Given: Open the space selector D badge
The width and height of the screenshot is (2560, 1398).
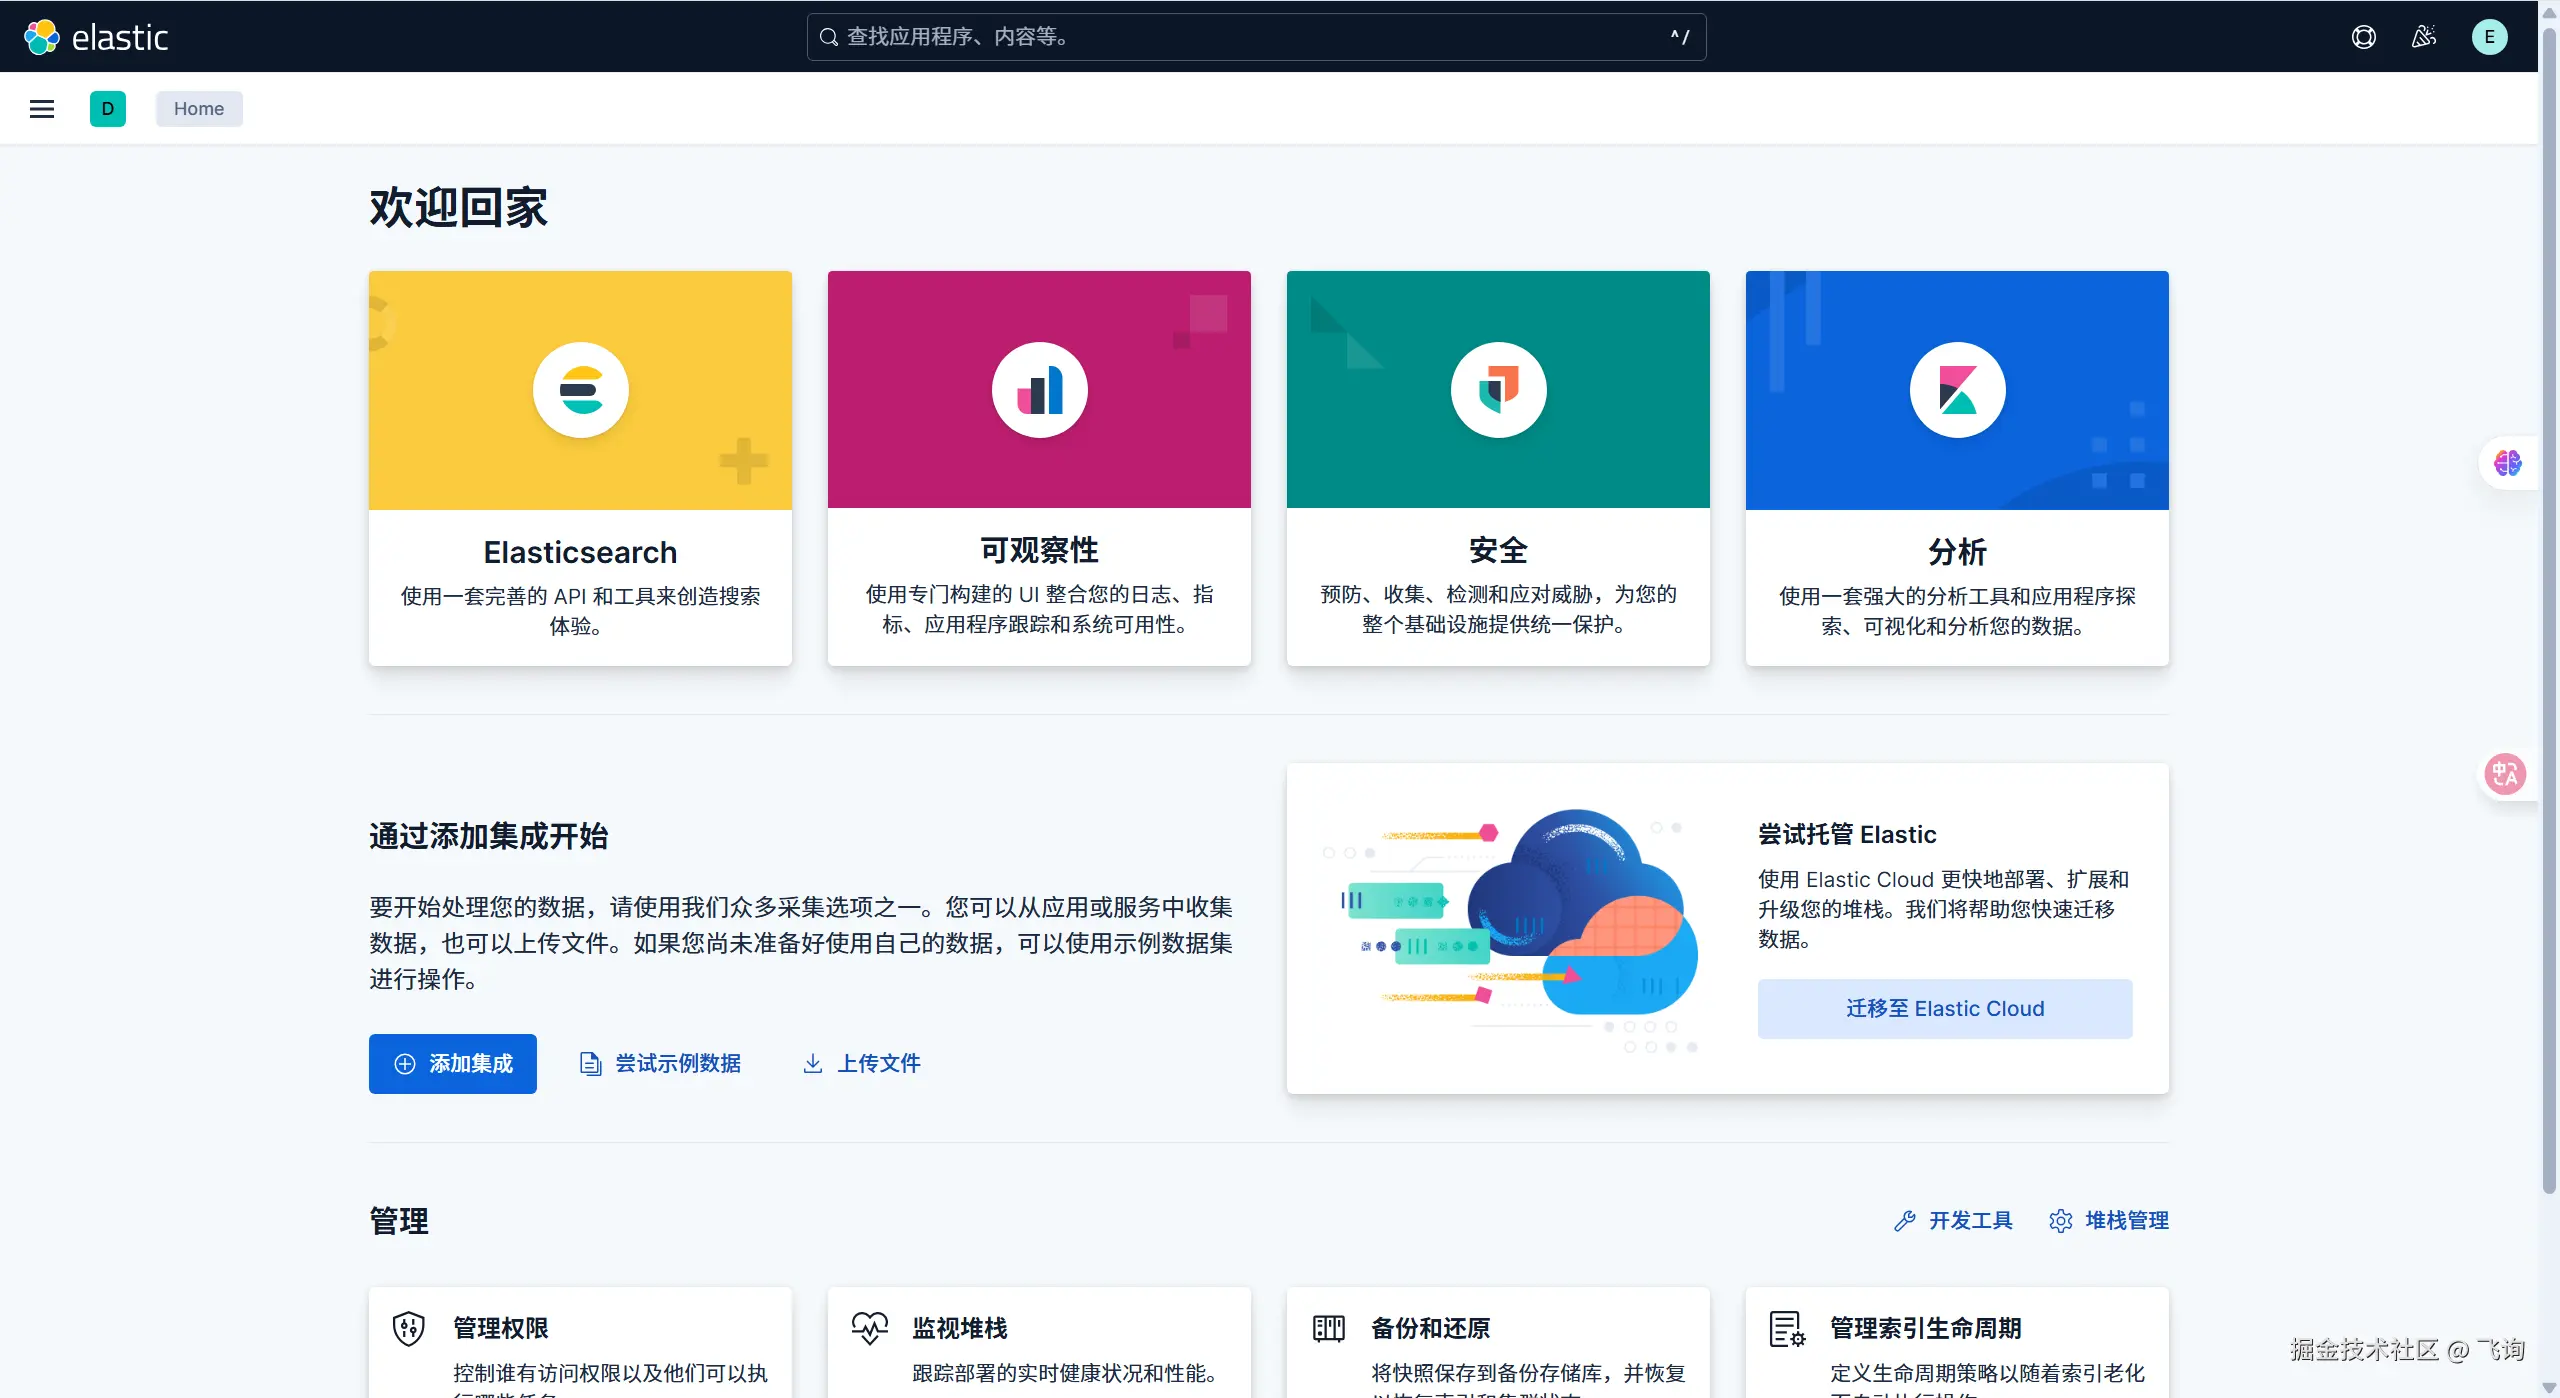Looking at the screenshot, I should coord(108,109).
